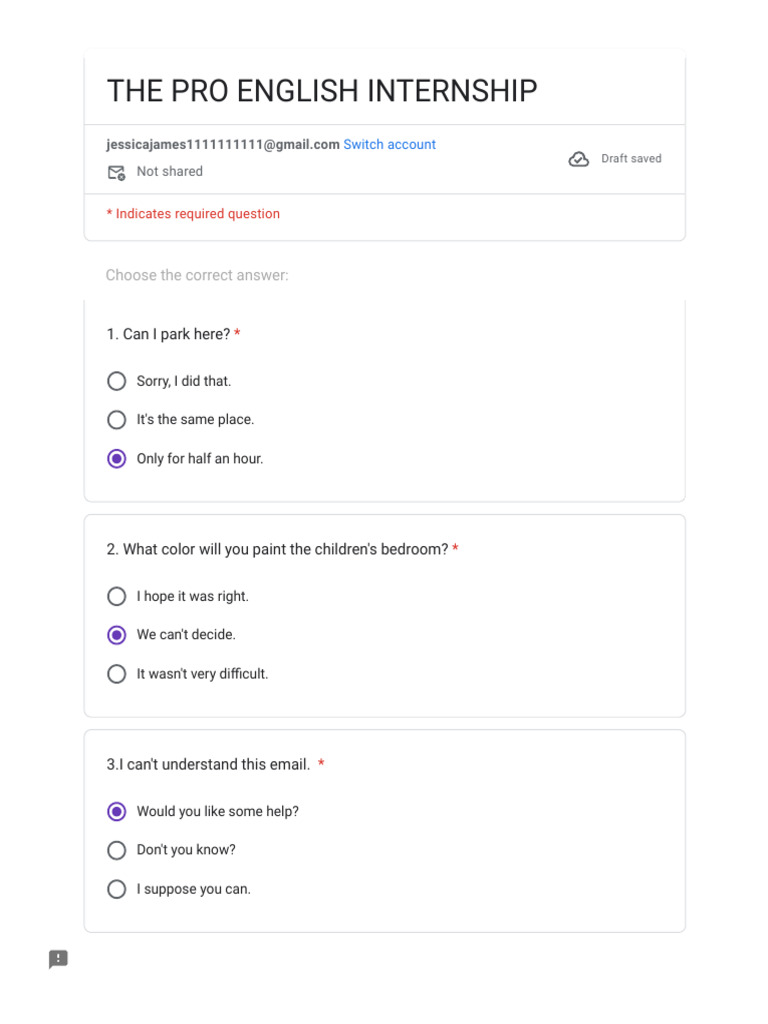Click question text '1. Can I park here?'
This screenshot has height=1024, width=768.
click(x=168, y=334)
